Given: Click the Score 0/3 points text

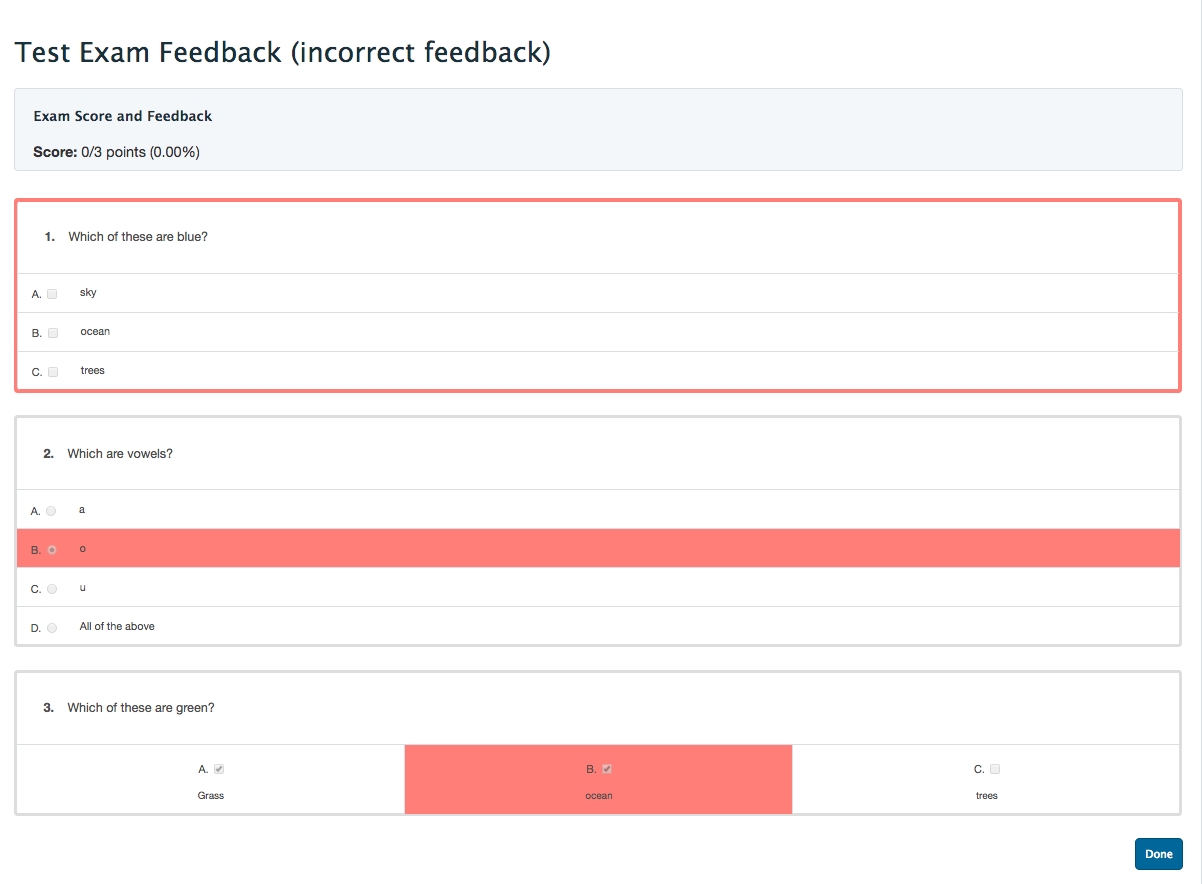Looking at the screenshot, I should (x=117, y=153).
